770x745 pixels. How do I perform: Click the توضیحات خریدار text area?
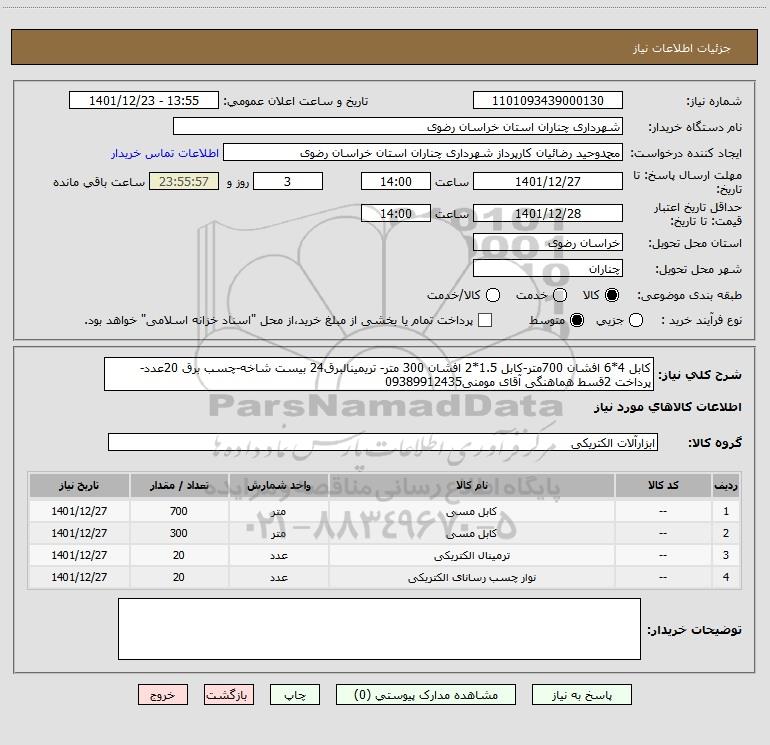379,629
